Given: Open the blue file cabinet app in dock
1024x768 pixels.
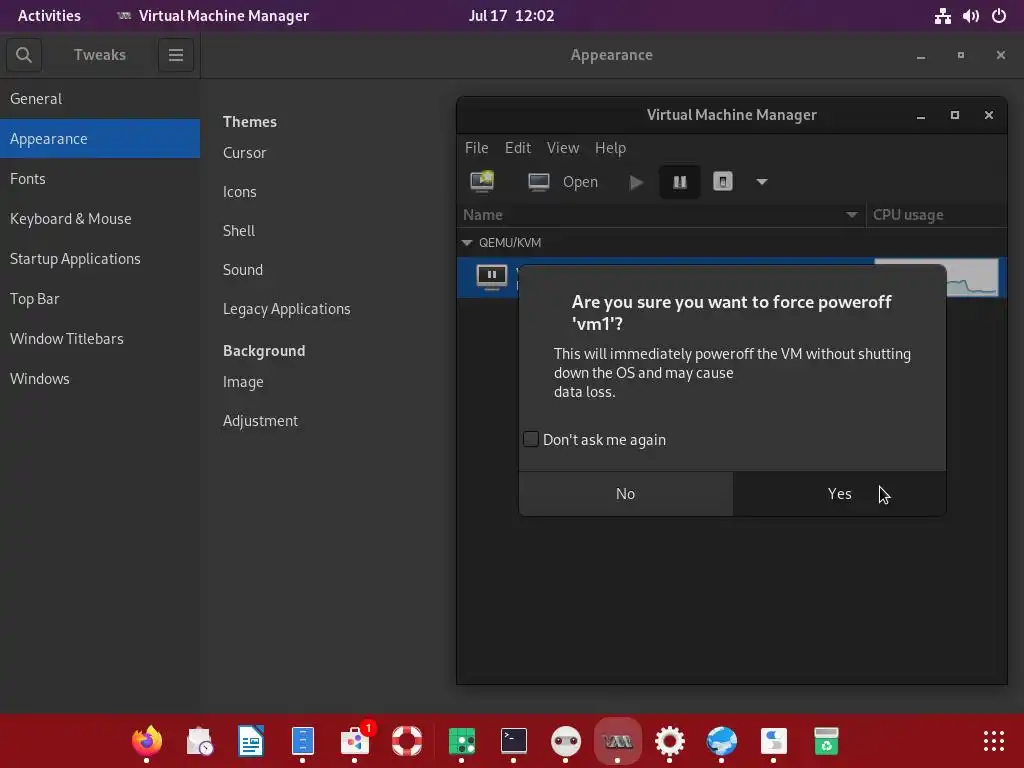Looking at the screenshot, I should pos(302,741).
